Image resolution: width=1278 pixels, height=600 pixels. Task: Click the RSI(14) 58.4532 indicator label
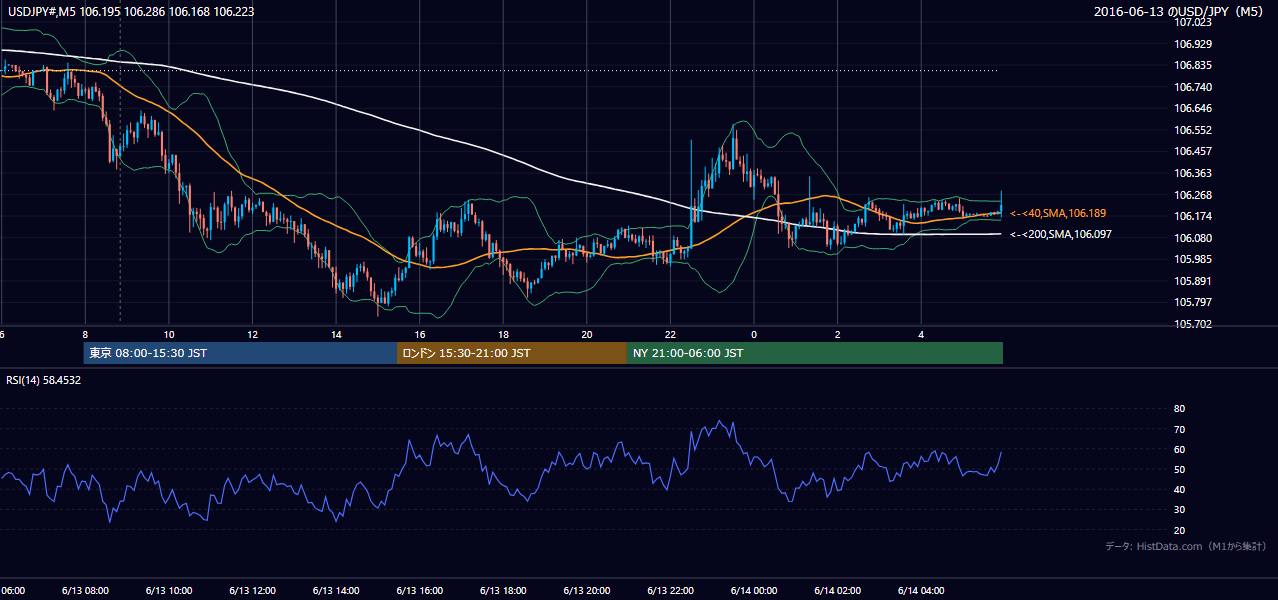tap(44, 380)
